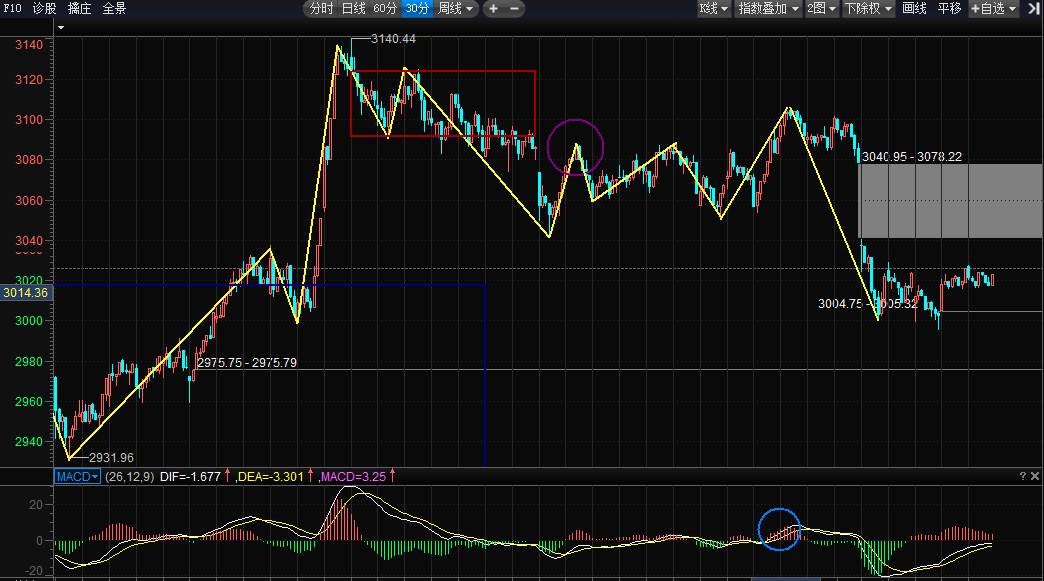Click the bottom horizontal scrollbar thumb
The height and width of the screenshot is (581, 1044).
click(786, 579)
